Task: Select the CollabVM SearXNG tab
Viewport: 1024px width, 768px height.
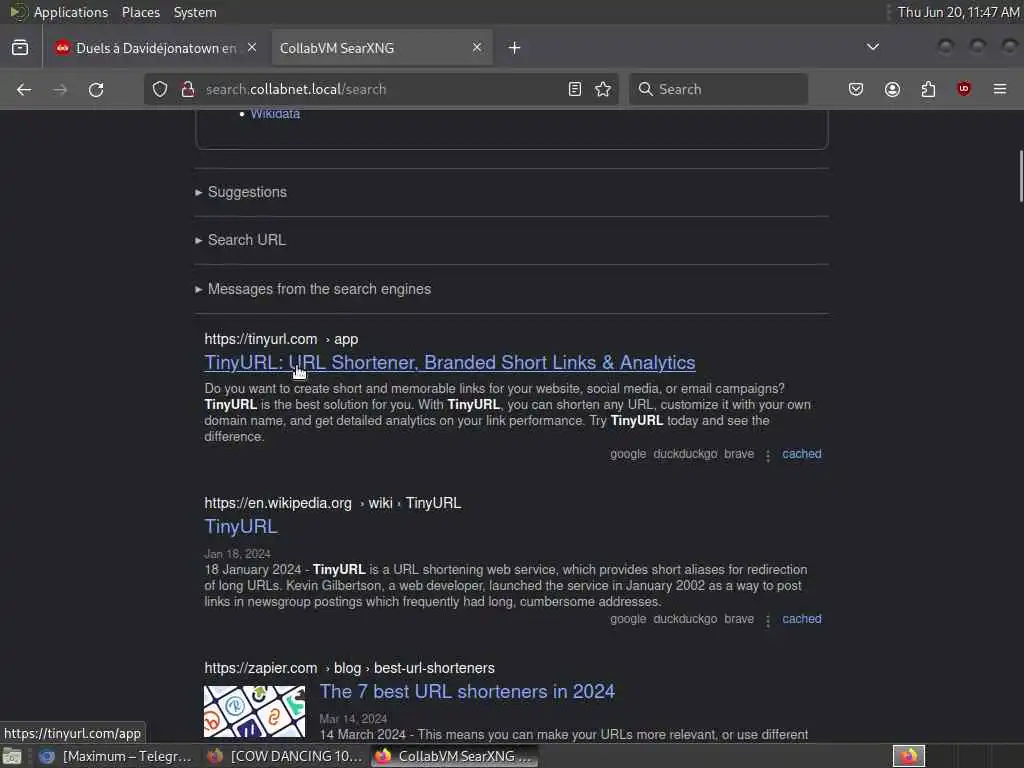Action: [x=381, y=48]
